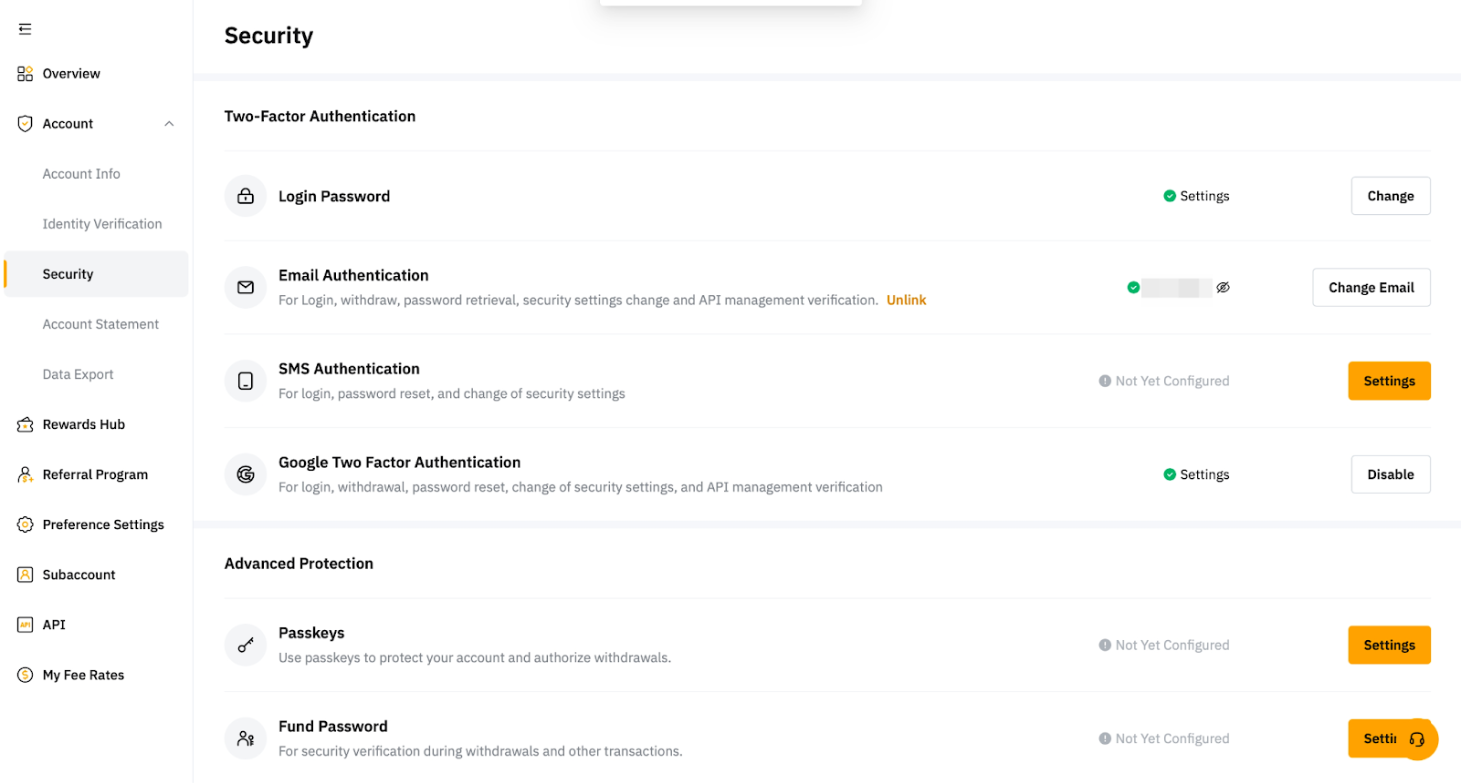
Task: Select Data Export menu item
Action: (x=78, y=374)
